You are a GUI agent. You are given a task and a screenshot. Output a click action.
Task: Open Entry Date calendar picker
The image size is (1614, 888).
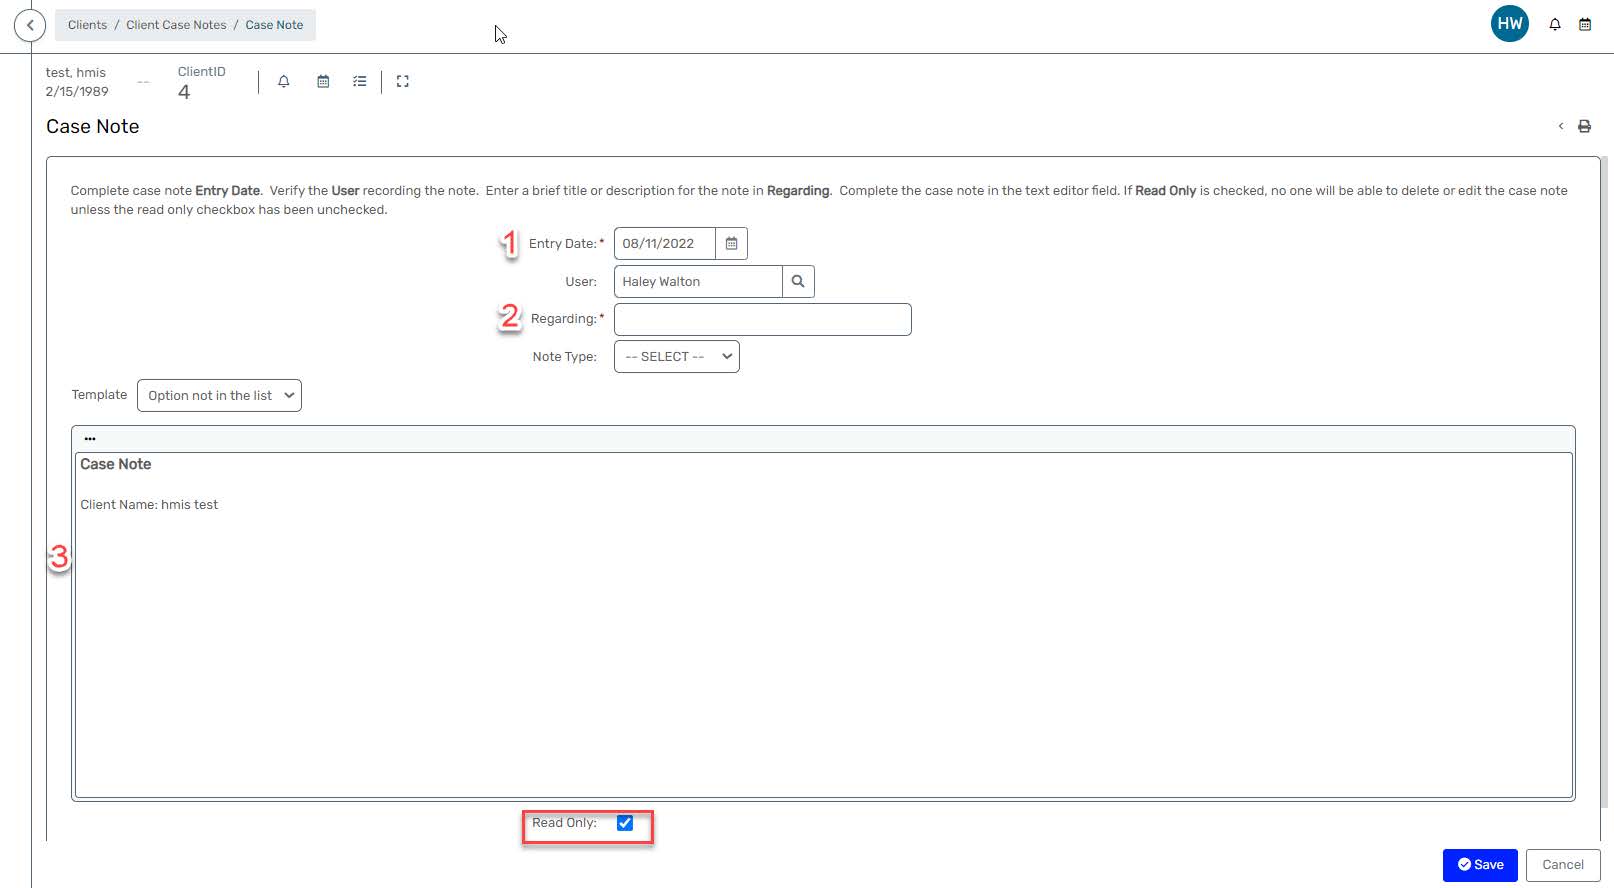pyautogui.click(x=731, y=244)
